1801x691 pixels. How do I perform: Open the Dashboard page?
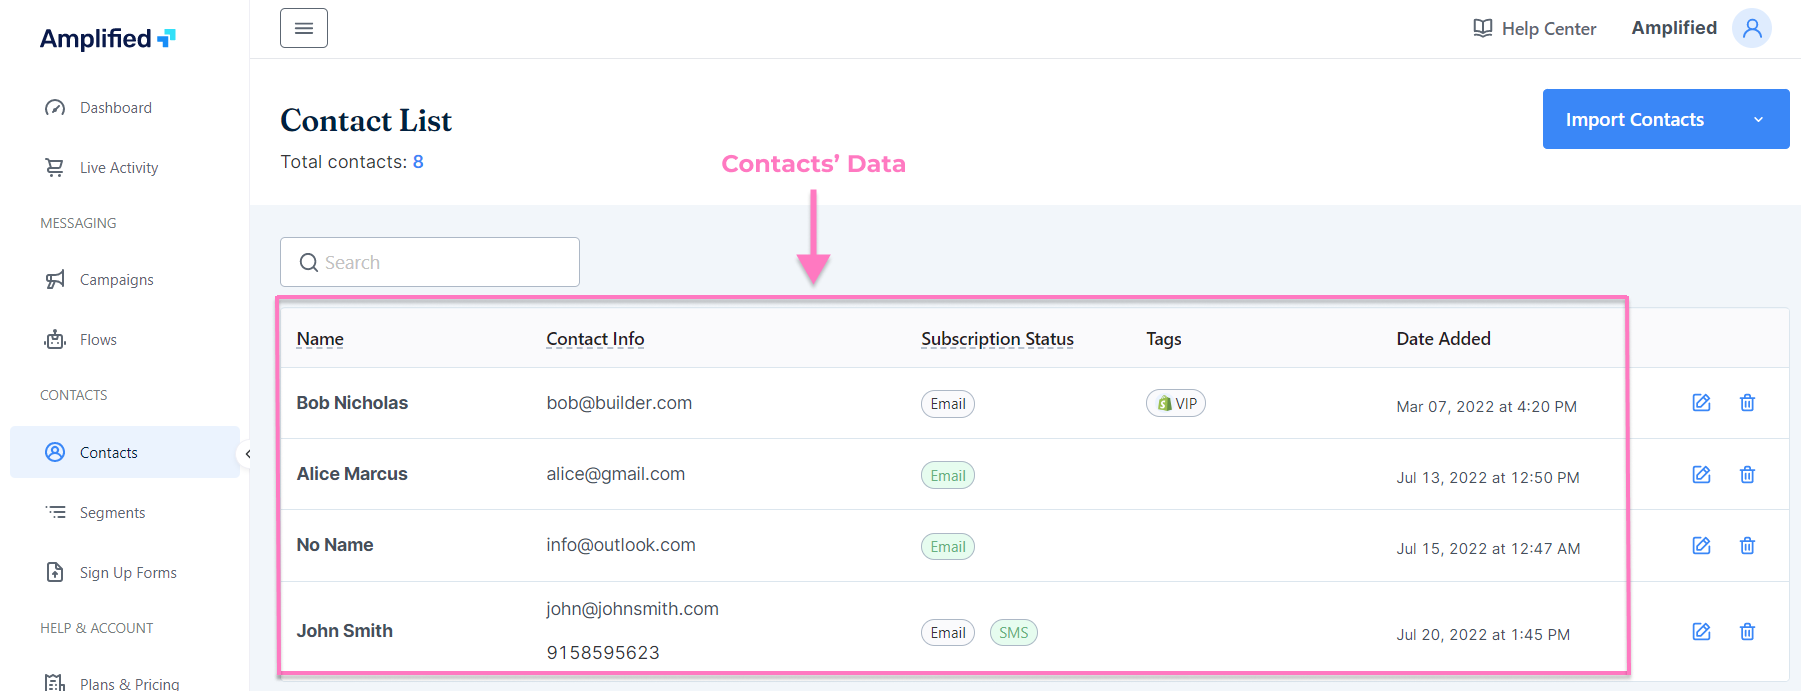coord(116,108)
